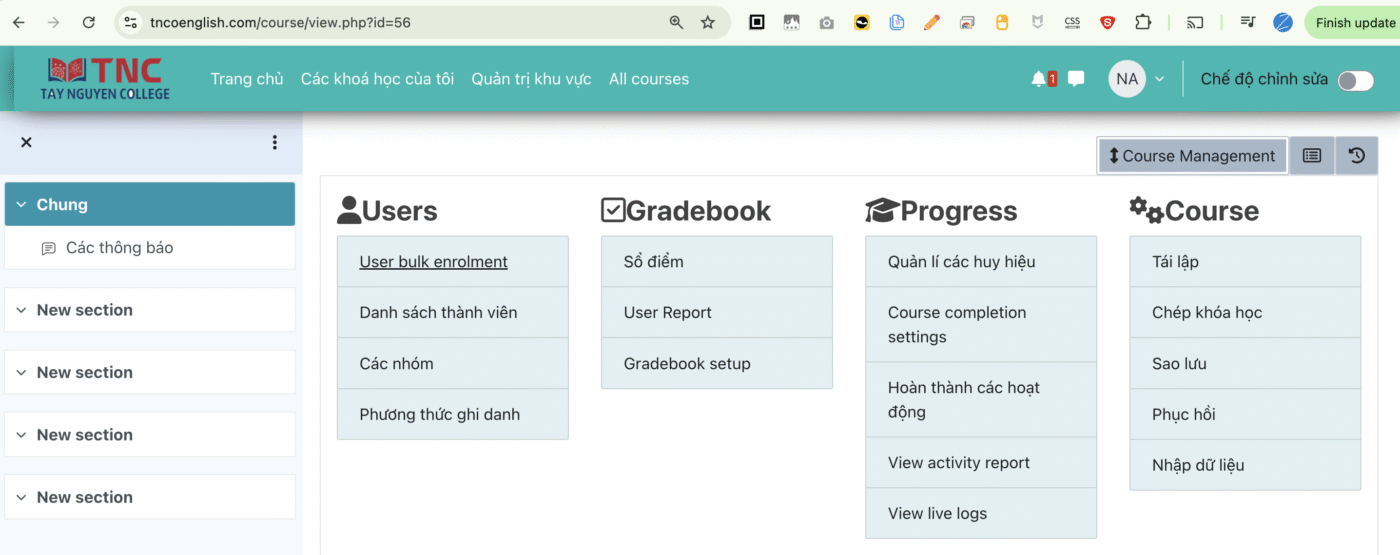Close the course index sidebar

[27, 142]
